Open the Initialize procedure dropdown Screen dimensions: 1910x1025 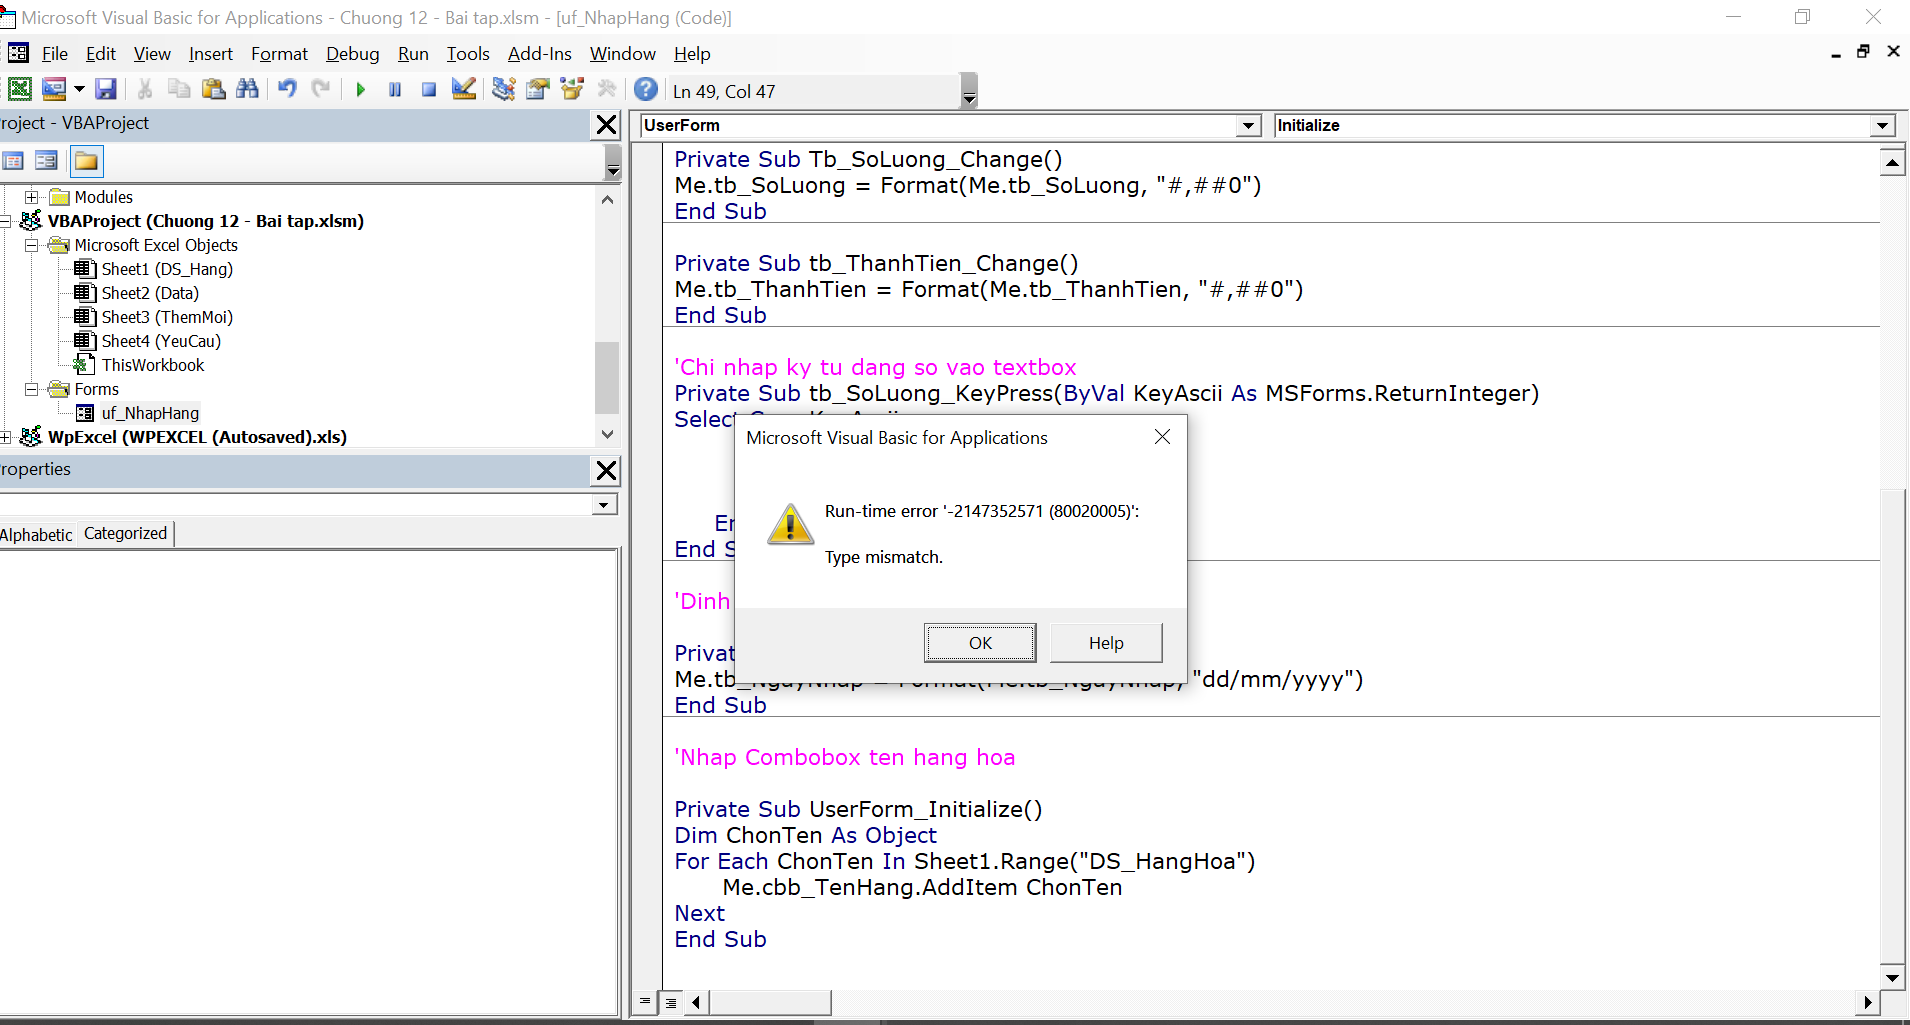1883,126
